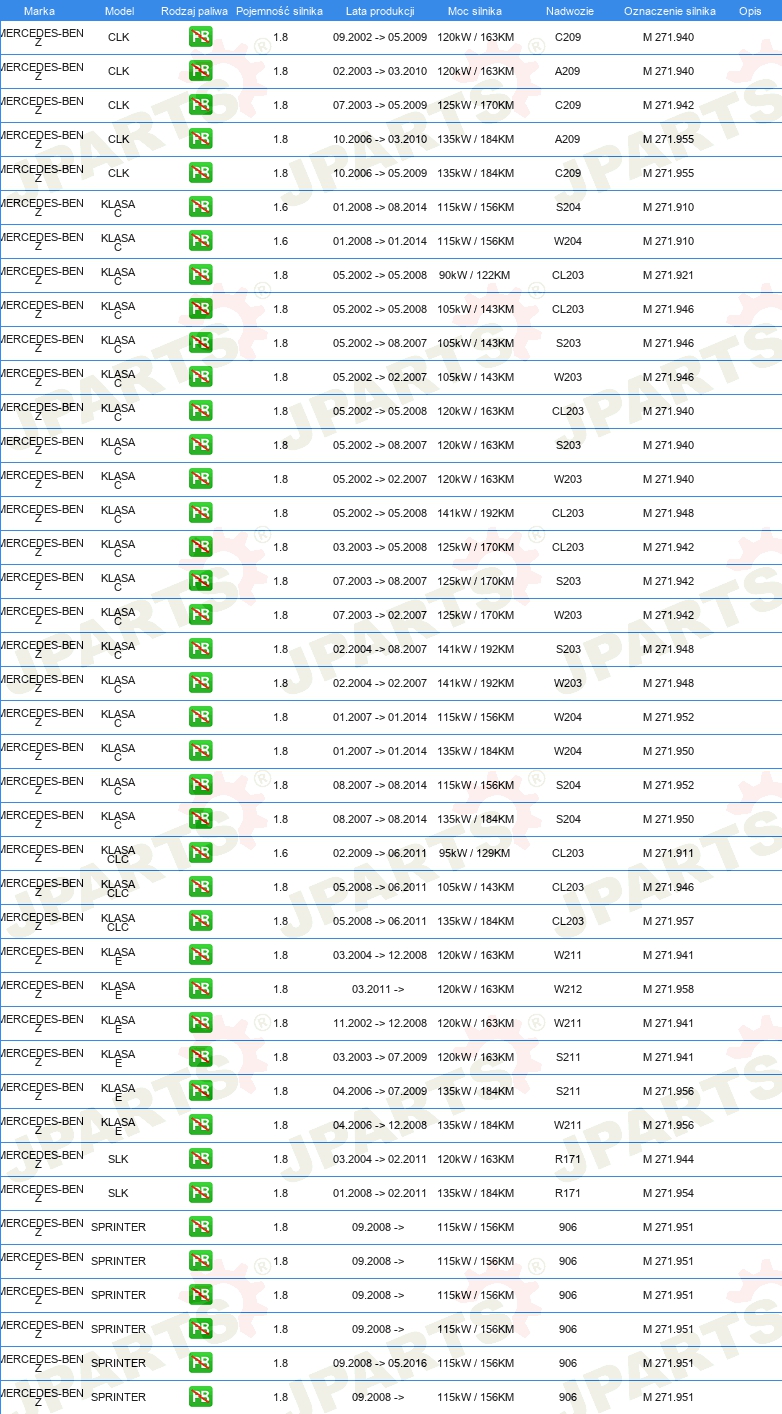Click fuel icon in S211 M 271.956 row
This screenshot has width=782, height=1414.
point(200,1091)
